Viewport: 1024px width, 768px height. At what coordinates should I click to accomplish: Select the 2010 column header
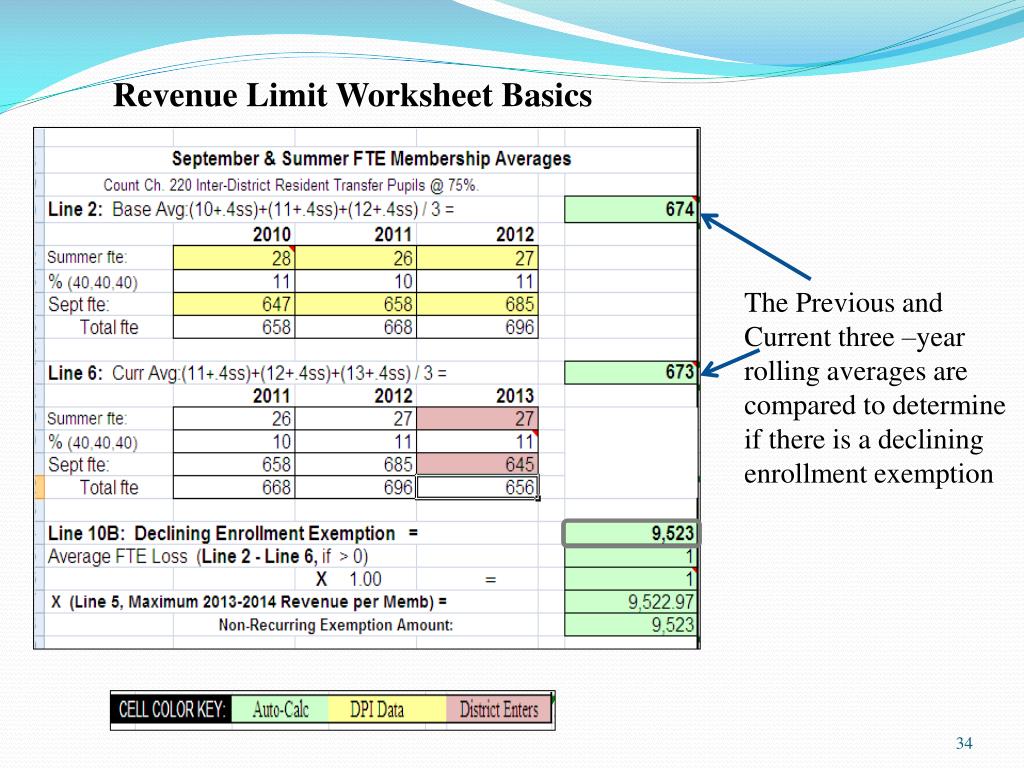point(271,234)
